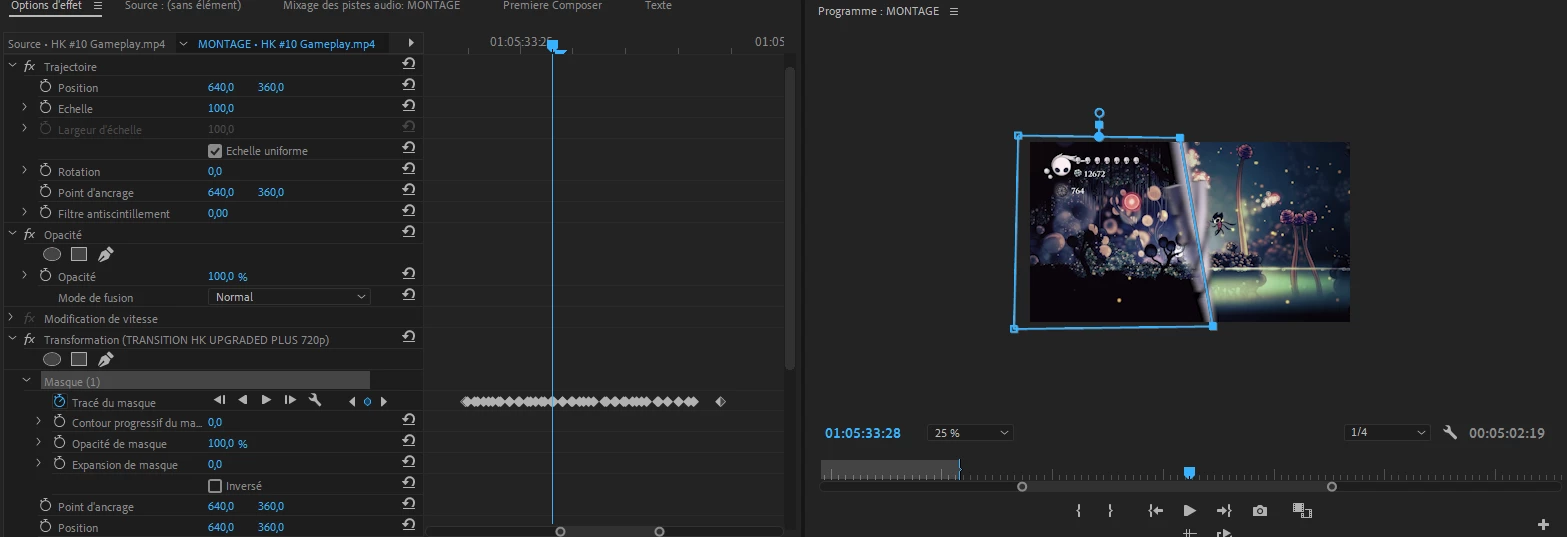Select pen mask tool under Transformation effect
The height and width of the screenshot is (537, 1567).
point(105,360)
